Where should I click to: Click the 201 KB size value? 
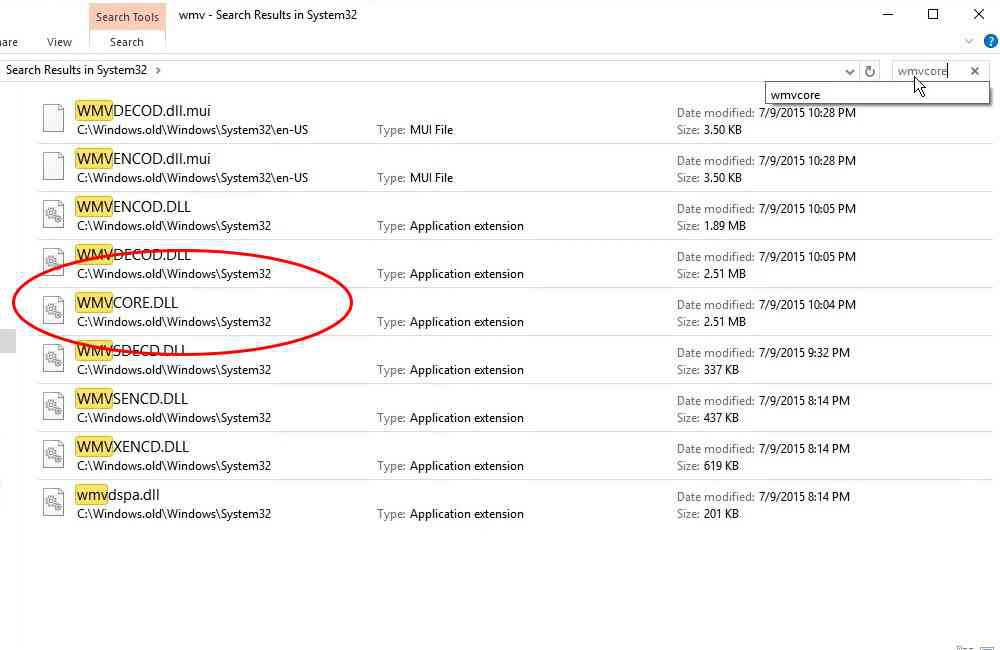tap(721, 513)
